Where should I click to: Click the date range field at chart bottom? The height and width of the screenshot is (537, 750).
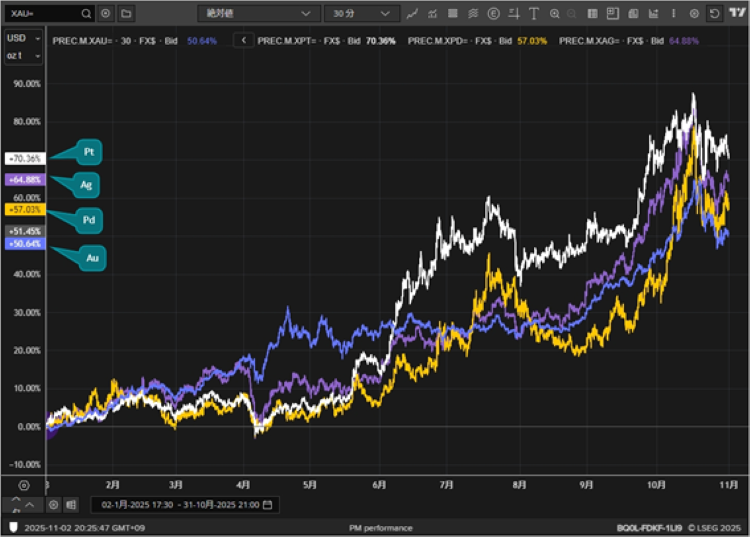pyautogui.click(x=180, y=505)
